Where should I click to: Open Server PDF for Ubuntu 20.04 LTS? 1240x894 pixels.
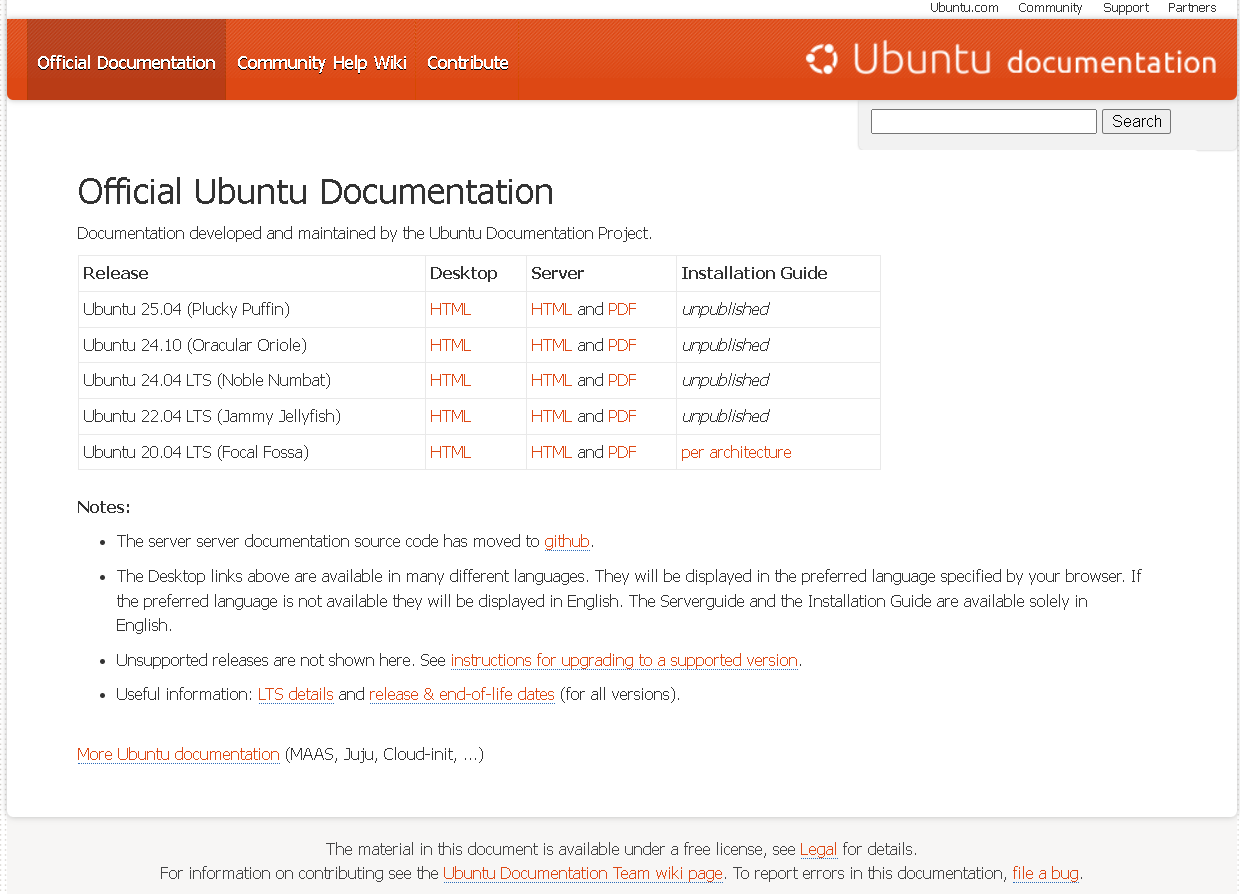pyautogui.click(x=622, y=452)
